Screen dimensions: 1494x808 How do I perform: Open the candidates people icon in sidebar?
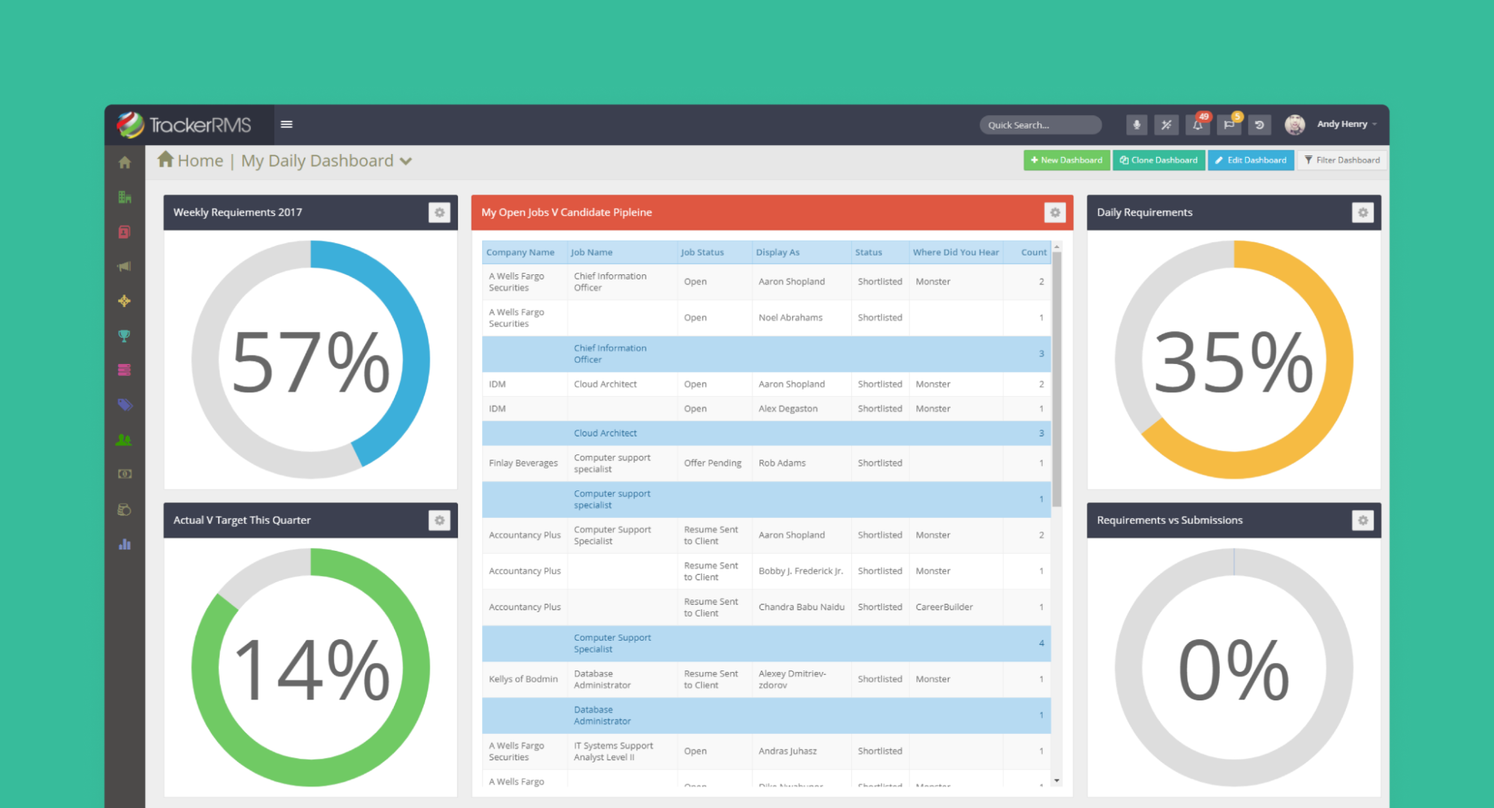(125, 439)
